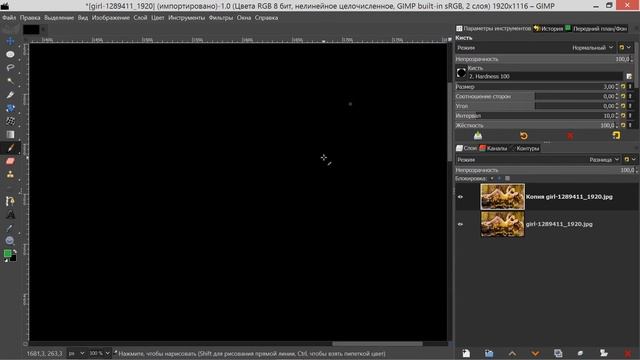The height and width of the screenshot is (360, 640).
Task: Select the Free Select lasso tool
Action: 10,68
